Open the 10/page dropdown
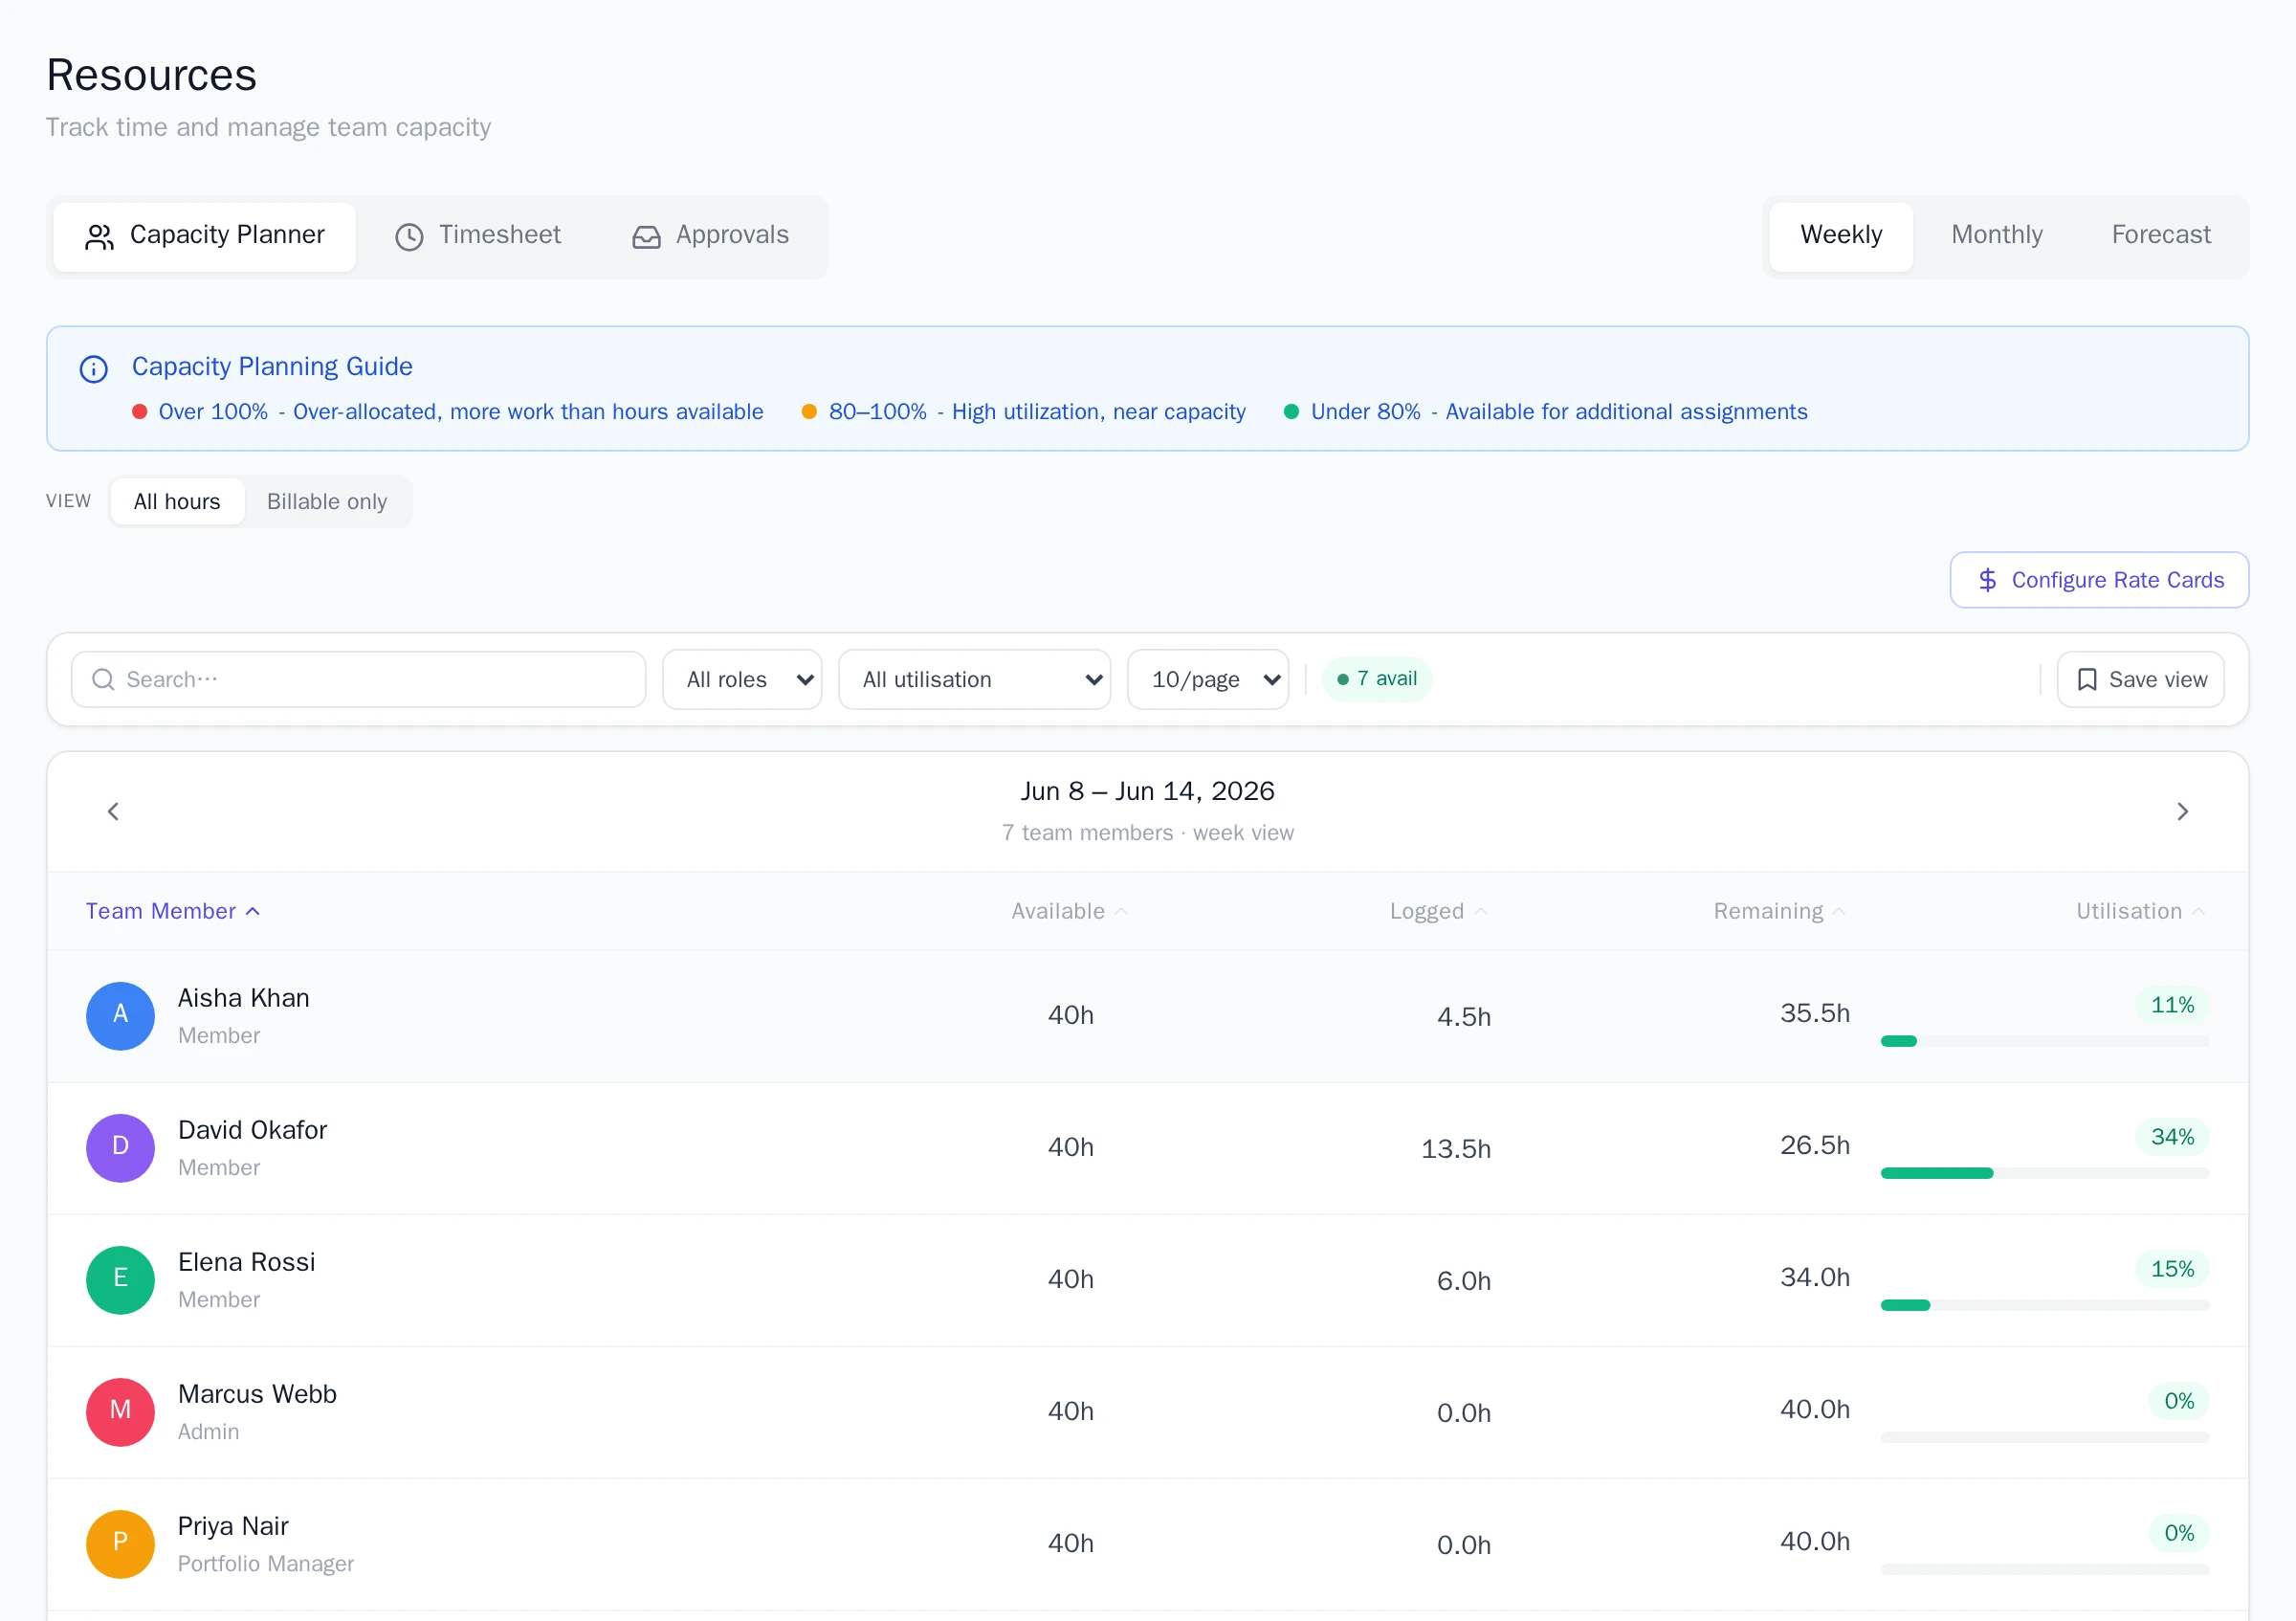Image resolution: width=2296 pixels, height=1621 pixels. point(1207,679)
